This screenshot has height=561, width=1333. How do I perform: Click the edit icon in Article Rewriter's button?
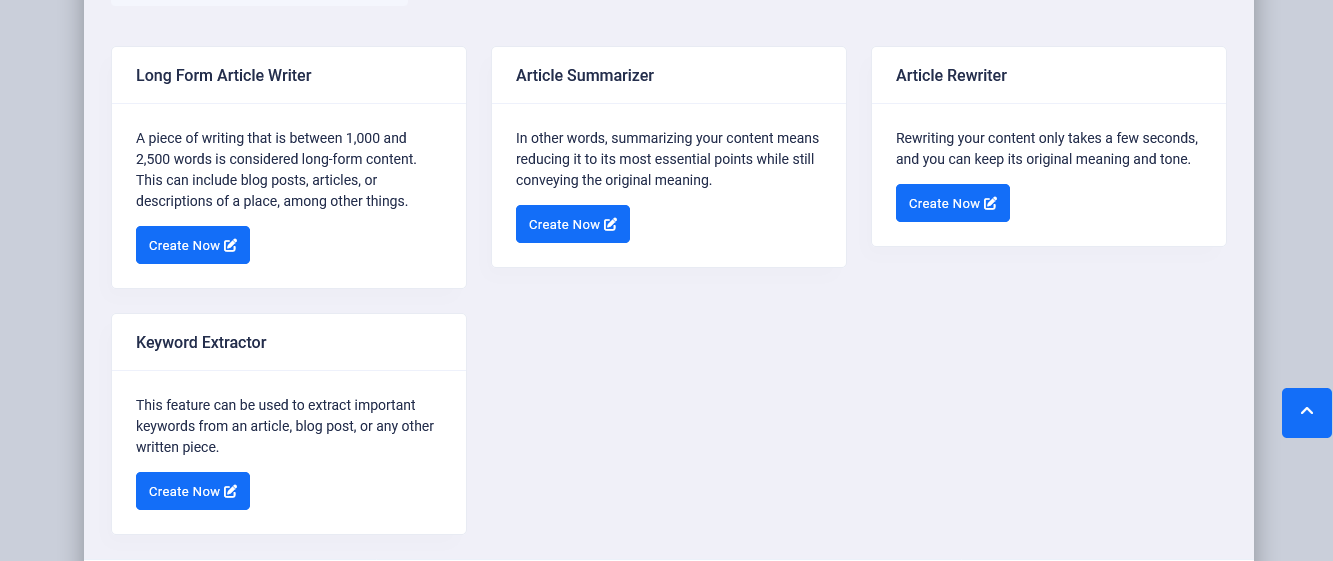(x=991, y=203)
